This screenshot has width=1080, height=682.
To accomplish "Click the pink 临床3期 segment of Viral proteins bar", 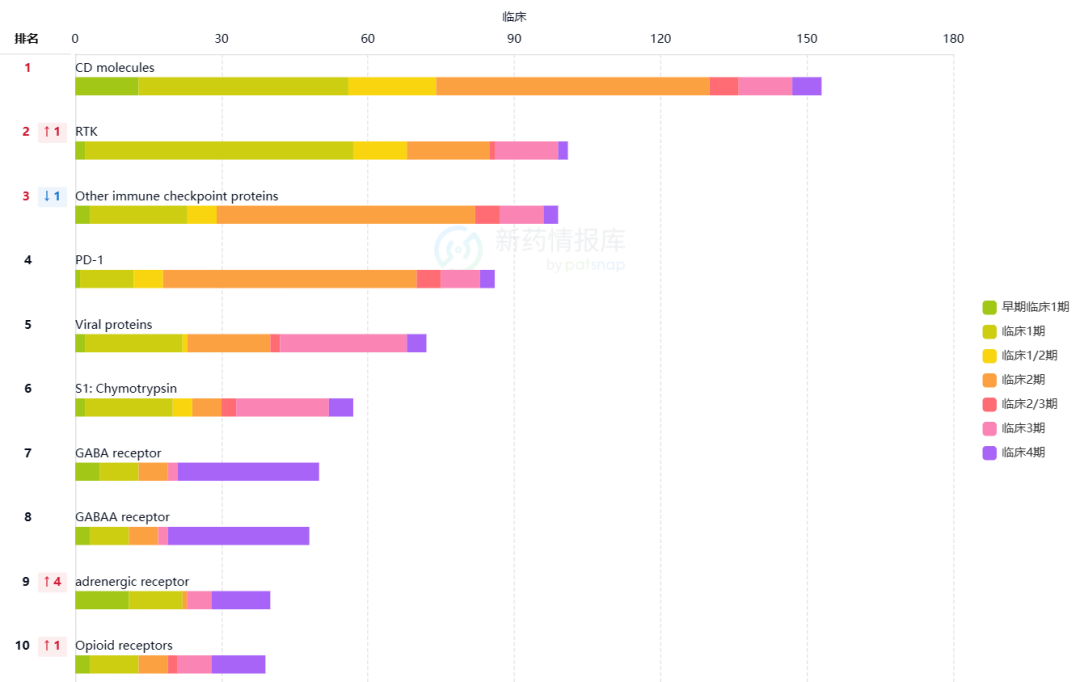I will click(x=343, y=343).
